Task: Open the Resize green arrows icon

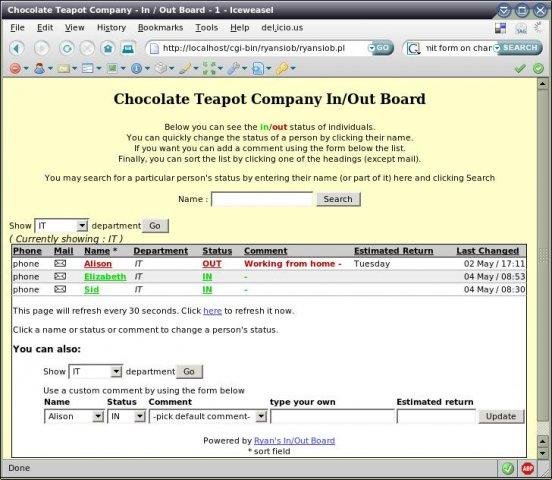Action: (x=209, y=68)
